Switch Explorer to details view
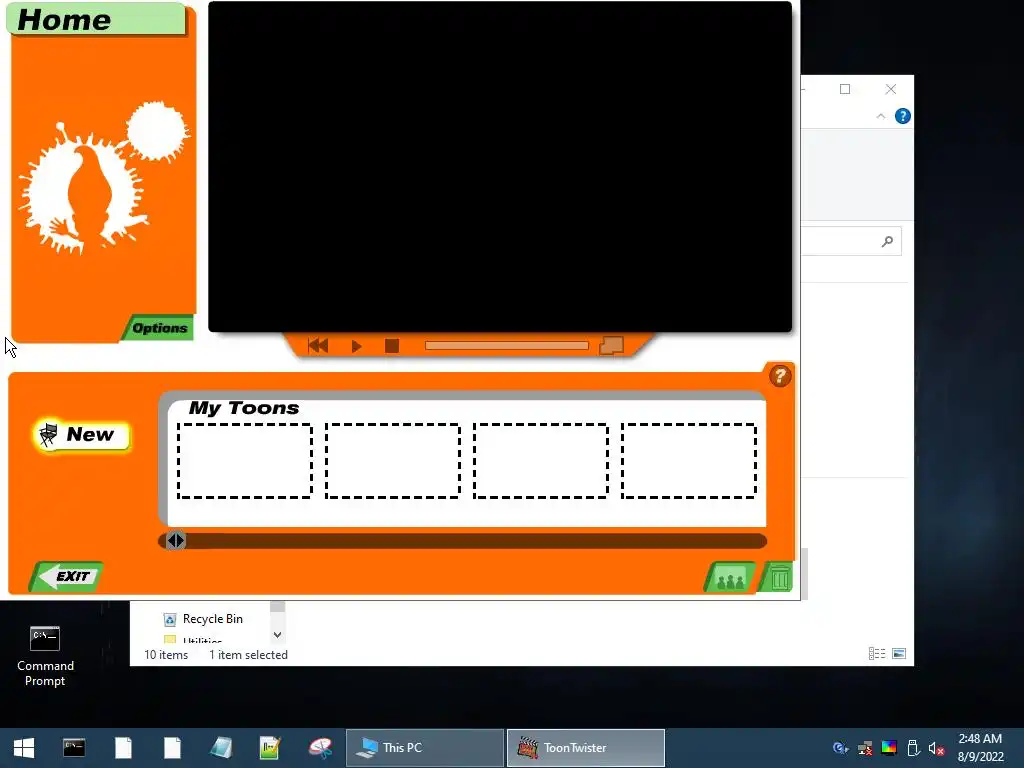The width and height of the screenshot is (1024, 768). (x=877, y=654)
